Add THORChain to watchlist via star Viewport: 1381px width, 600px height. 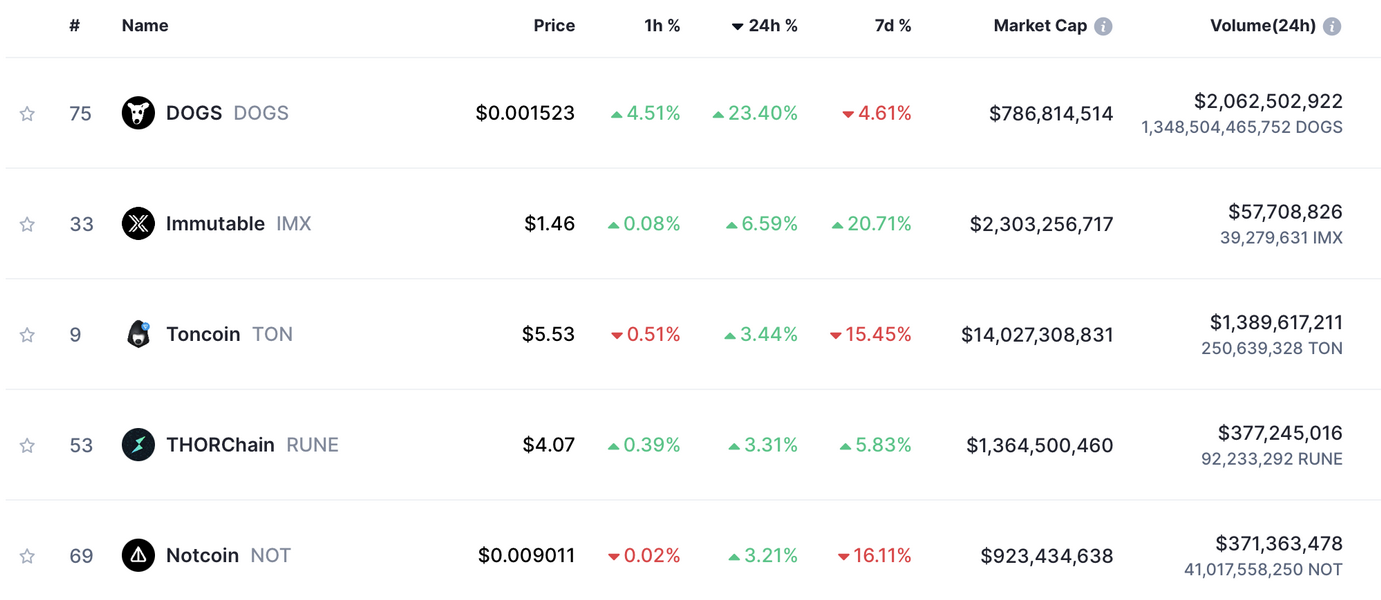(27, 445)
